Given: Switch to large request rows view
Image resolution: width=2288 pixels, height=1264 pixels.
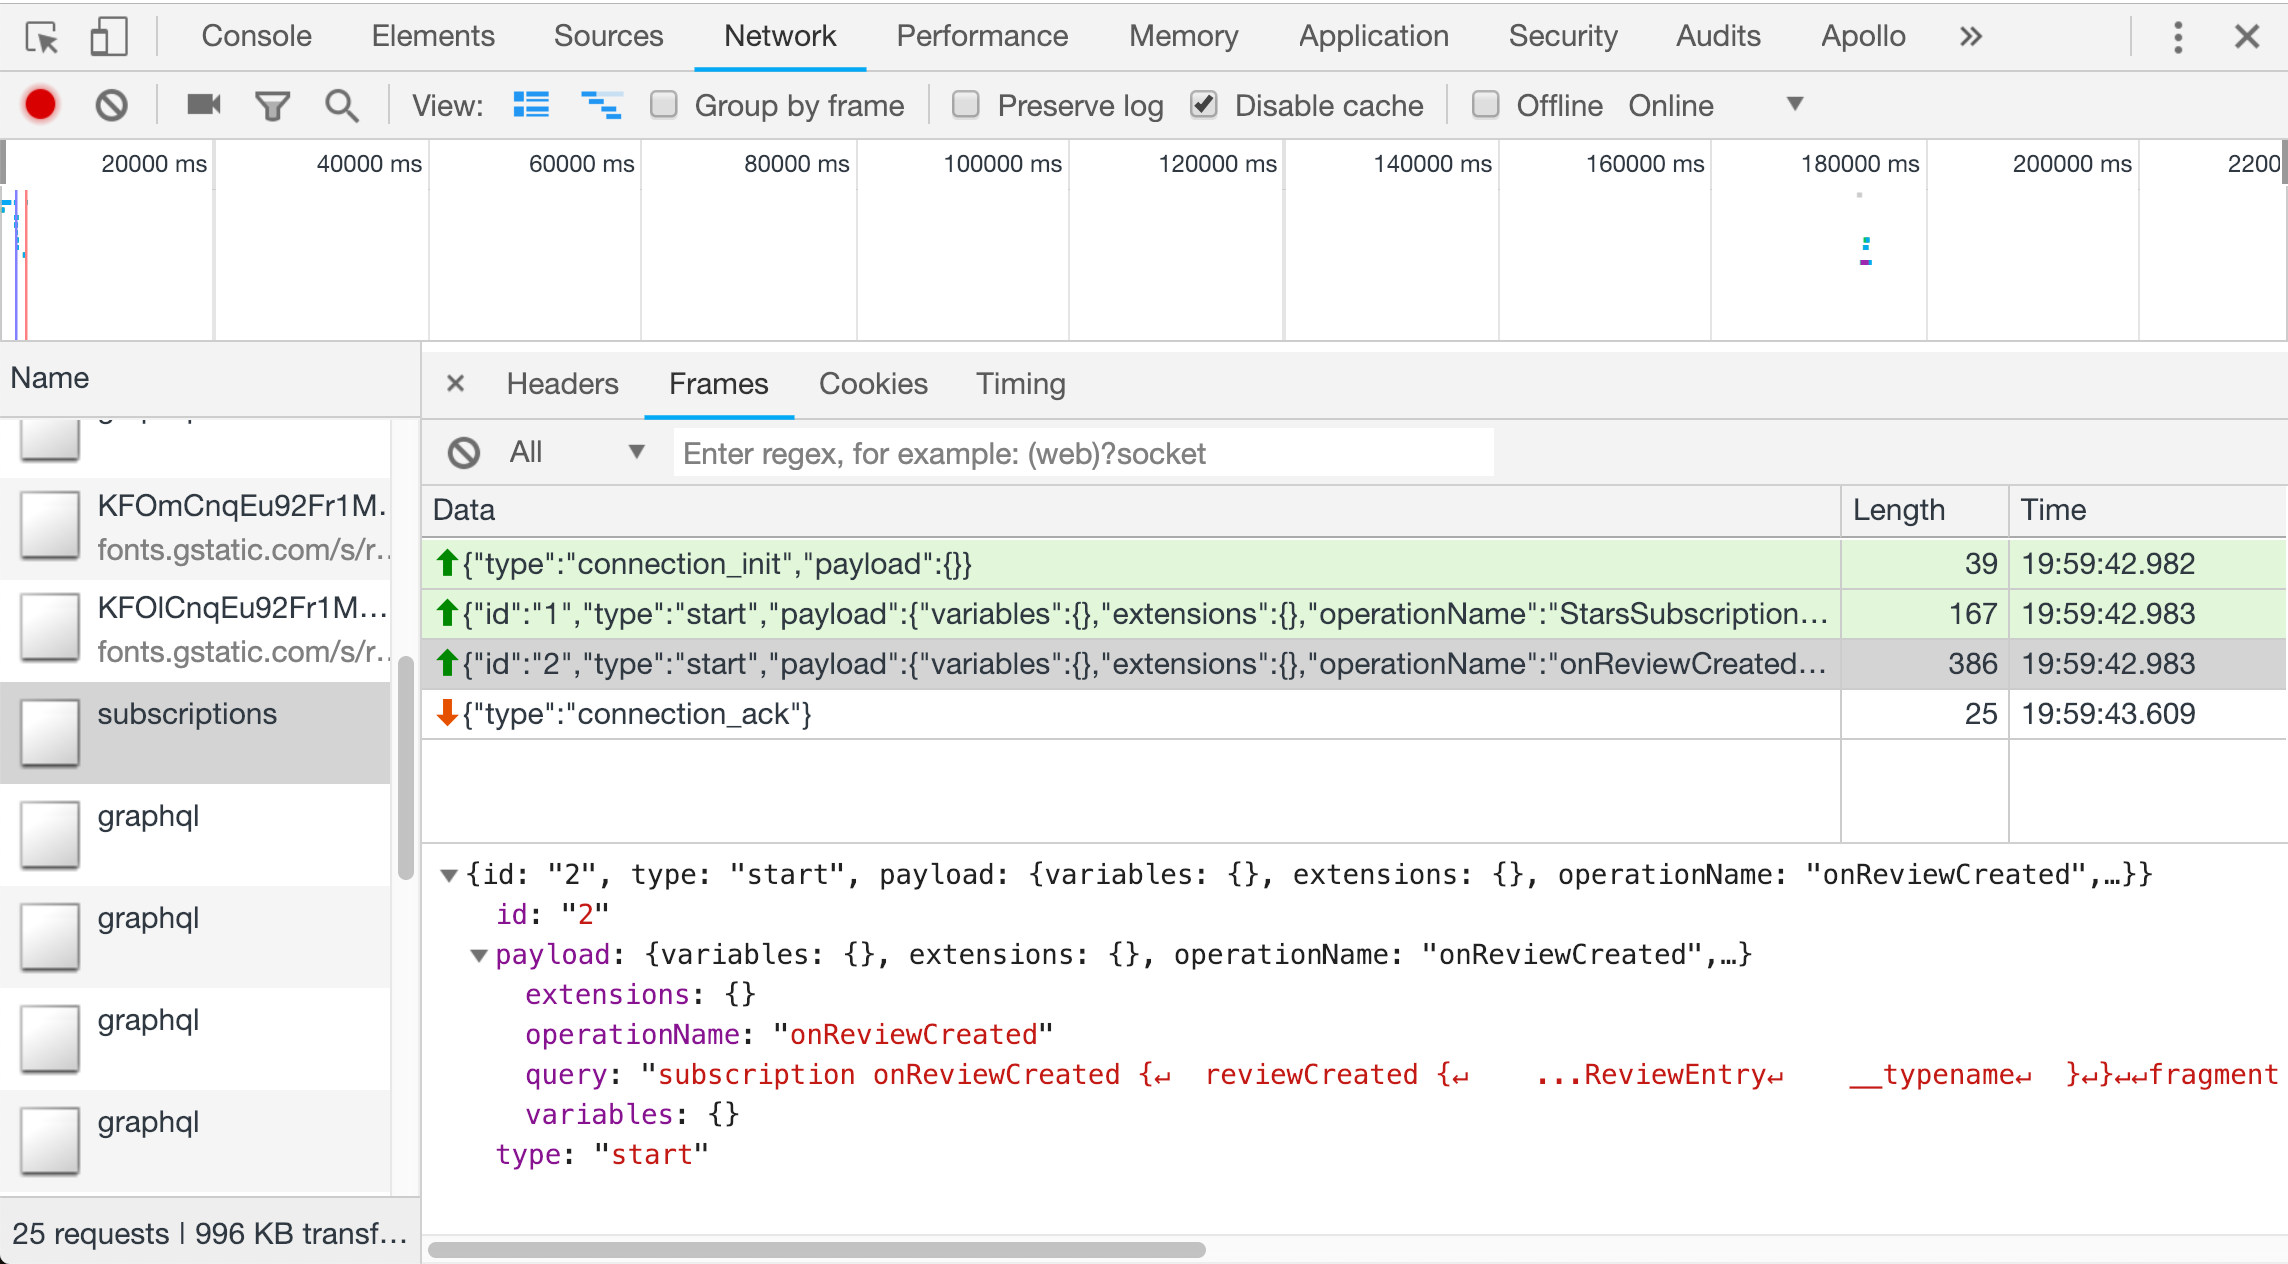Looking at the screenshot, I should 531,104.
